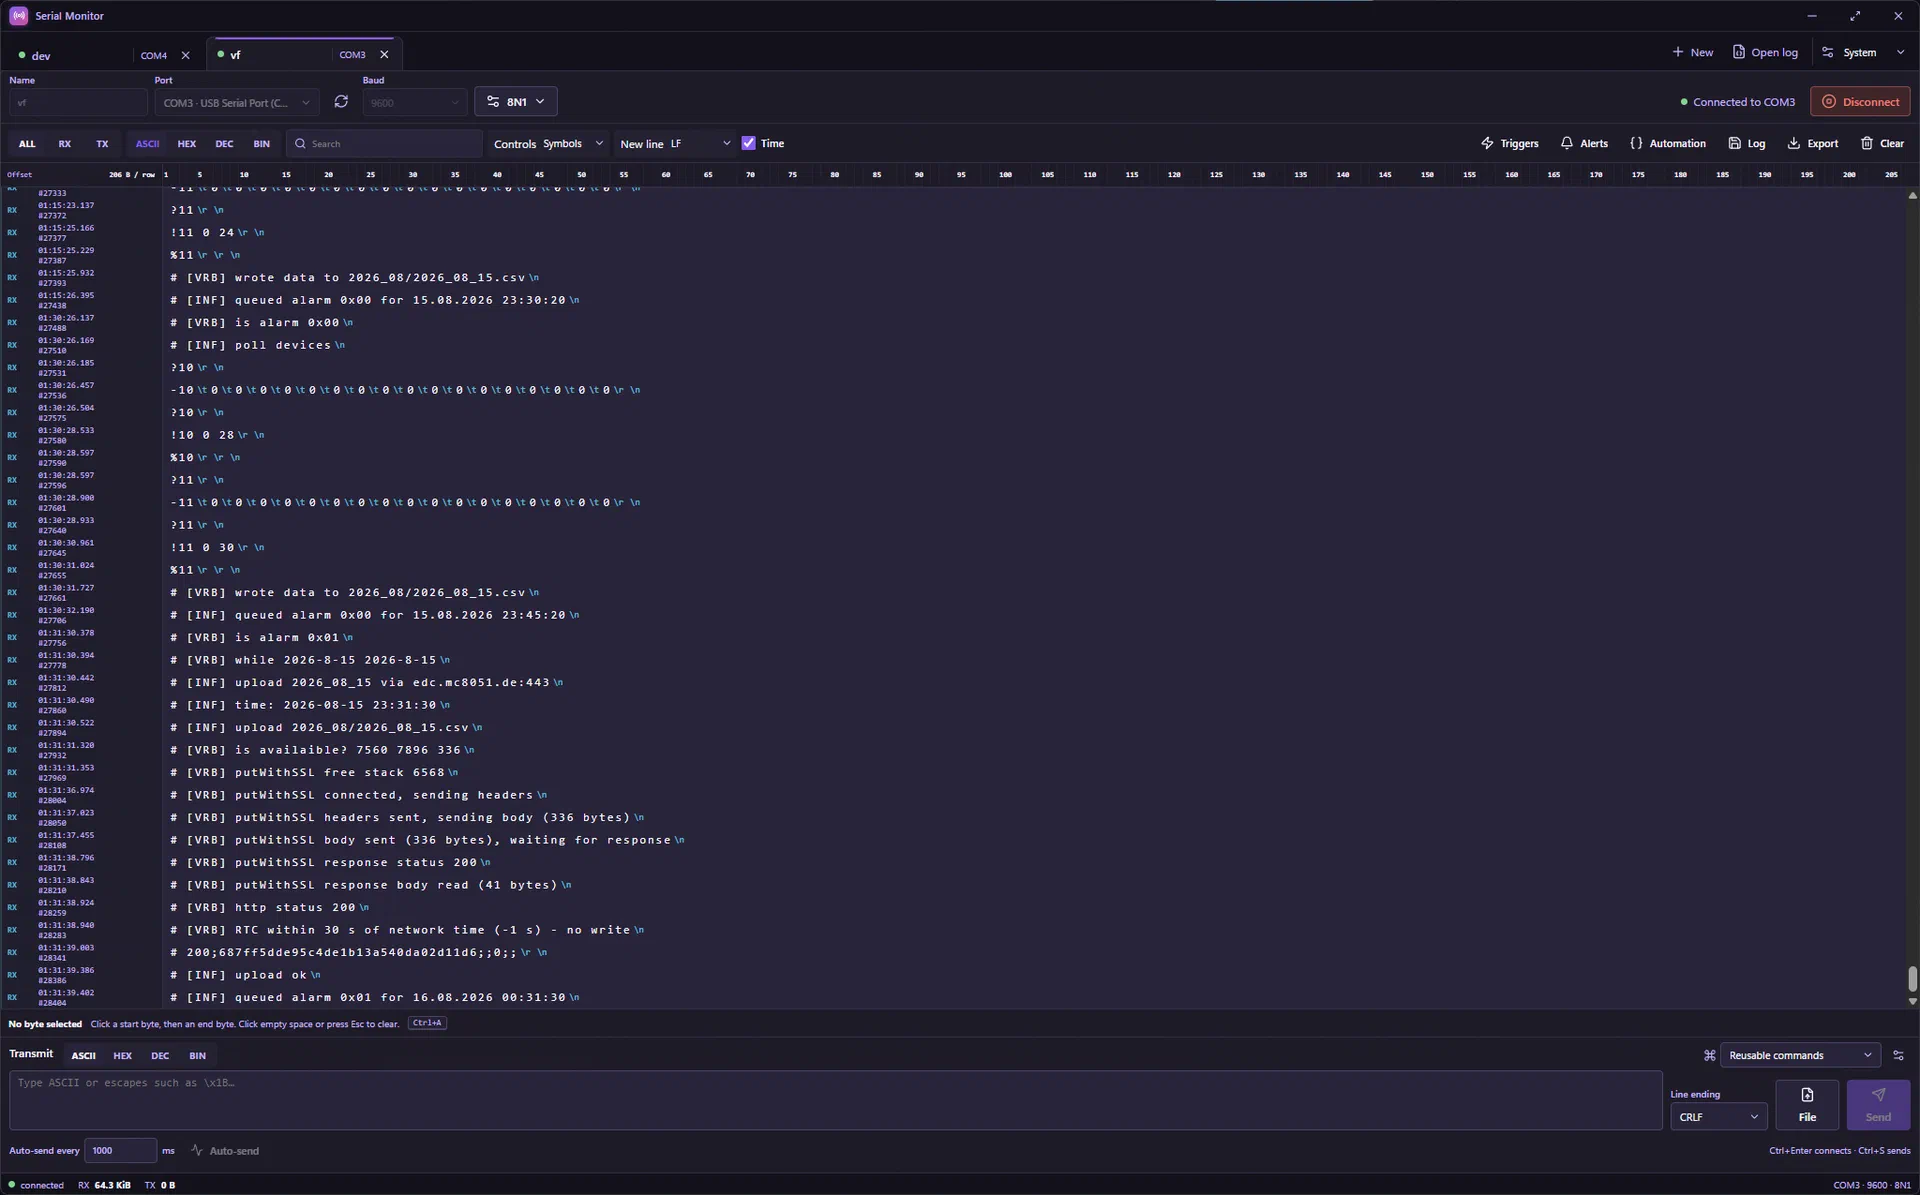Click the System dropdown chevron
Screen dimensions: 1920x1195
1900,52
